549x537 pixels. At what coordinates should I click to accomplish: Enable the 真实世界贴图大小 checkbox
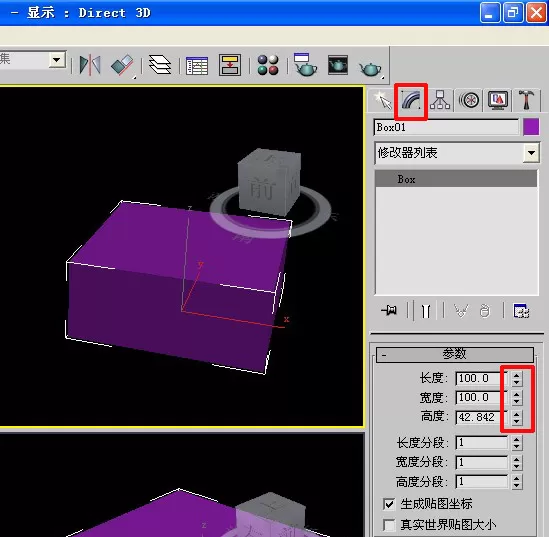pyautogui.click(x=389, y=525)
